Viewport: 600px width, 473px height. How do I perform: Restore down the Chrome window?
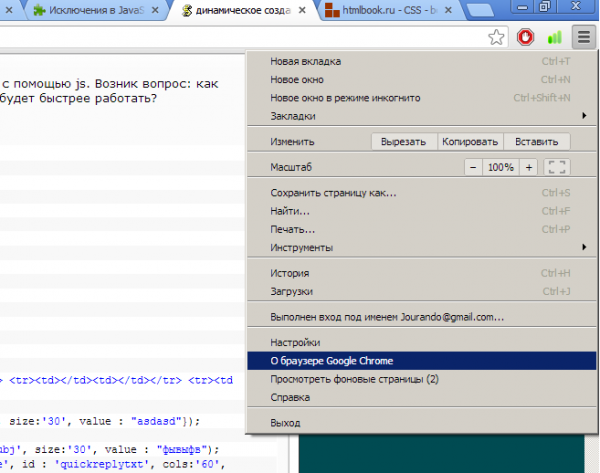[x=544, y=7]
